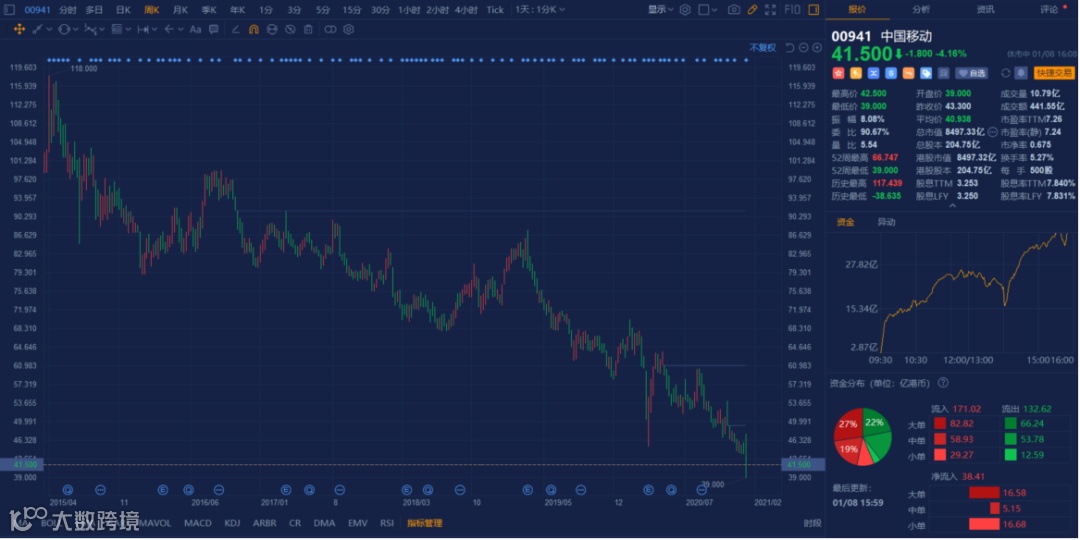Choose the Tick timeframe
This screenshot has width=1080, height=540.
coord(495,10)
